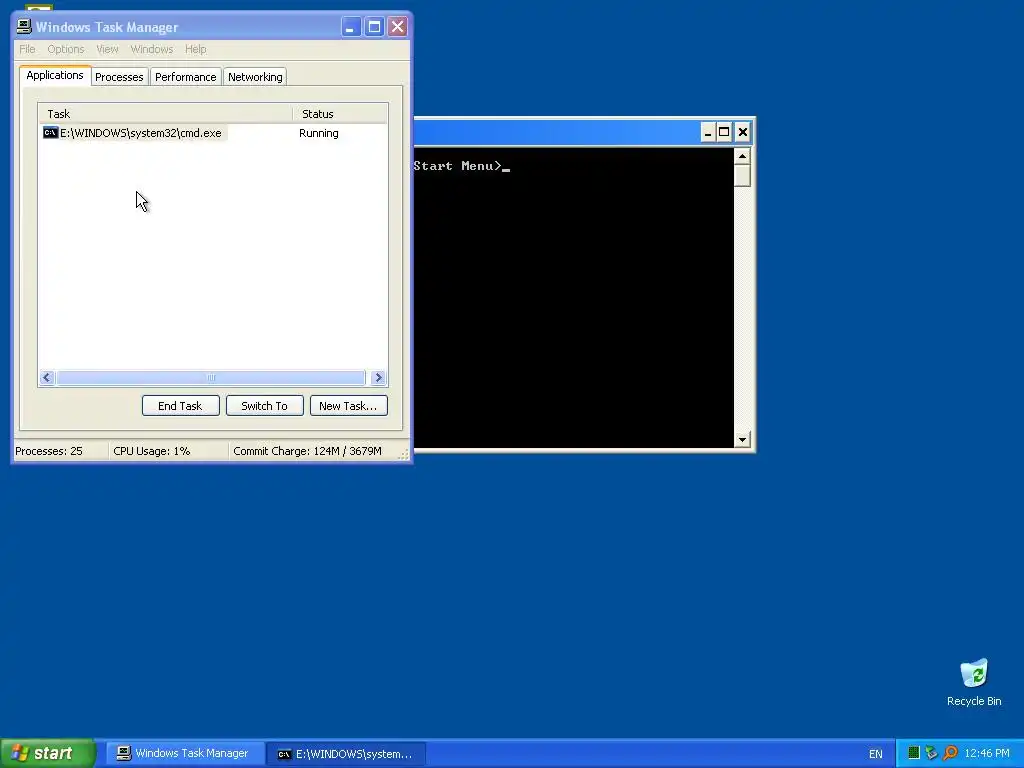1024x768 pixels.
Task: Click the Task Manager title bar icon
Action: [x=24, y=26]
